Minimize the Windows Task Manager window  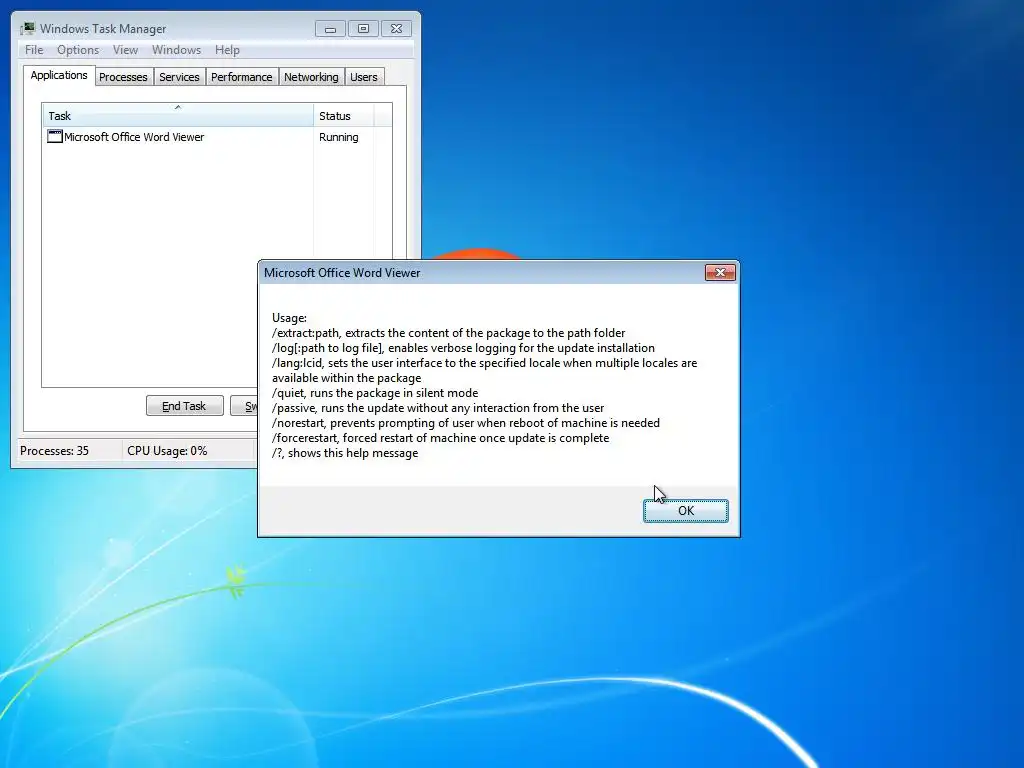click(330, 29)
